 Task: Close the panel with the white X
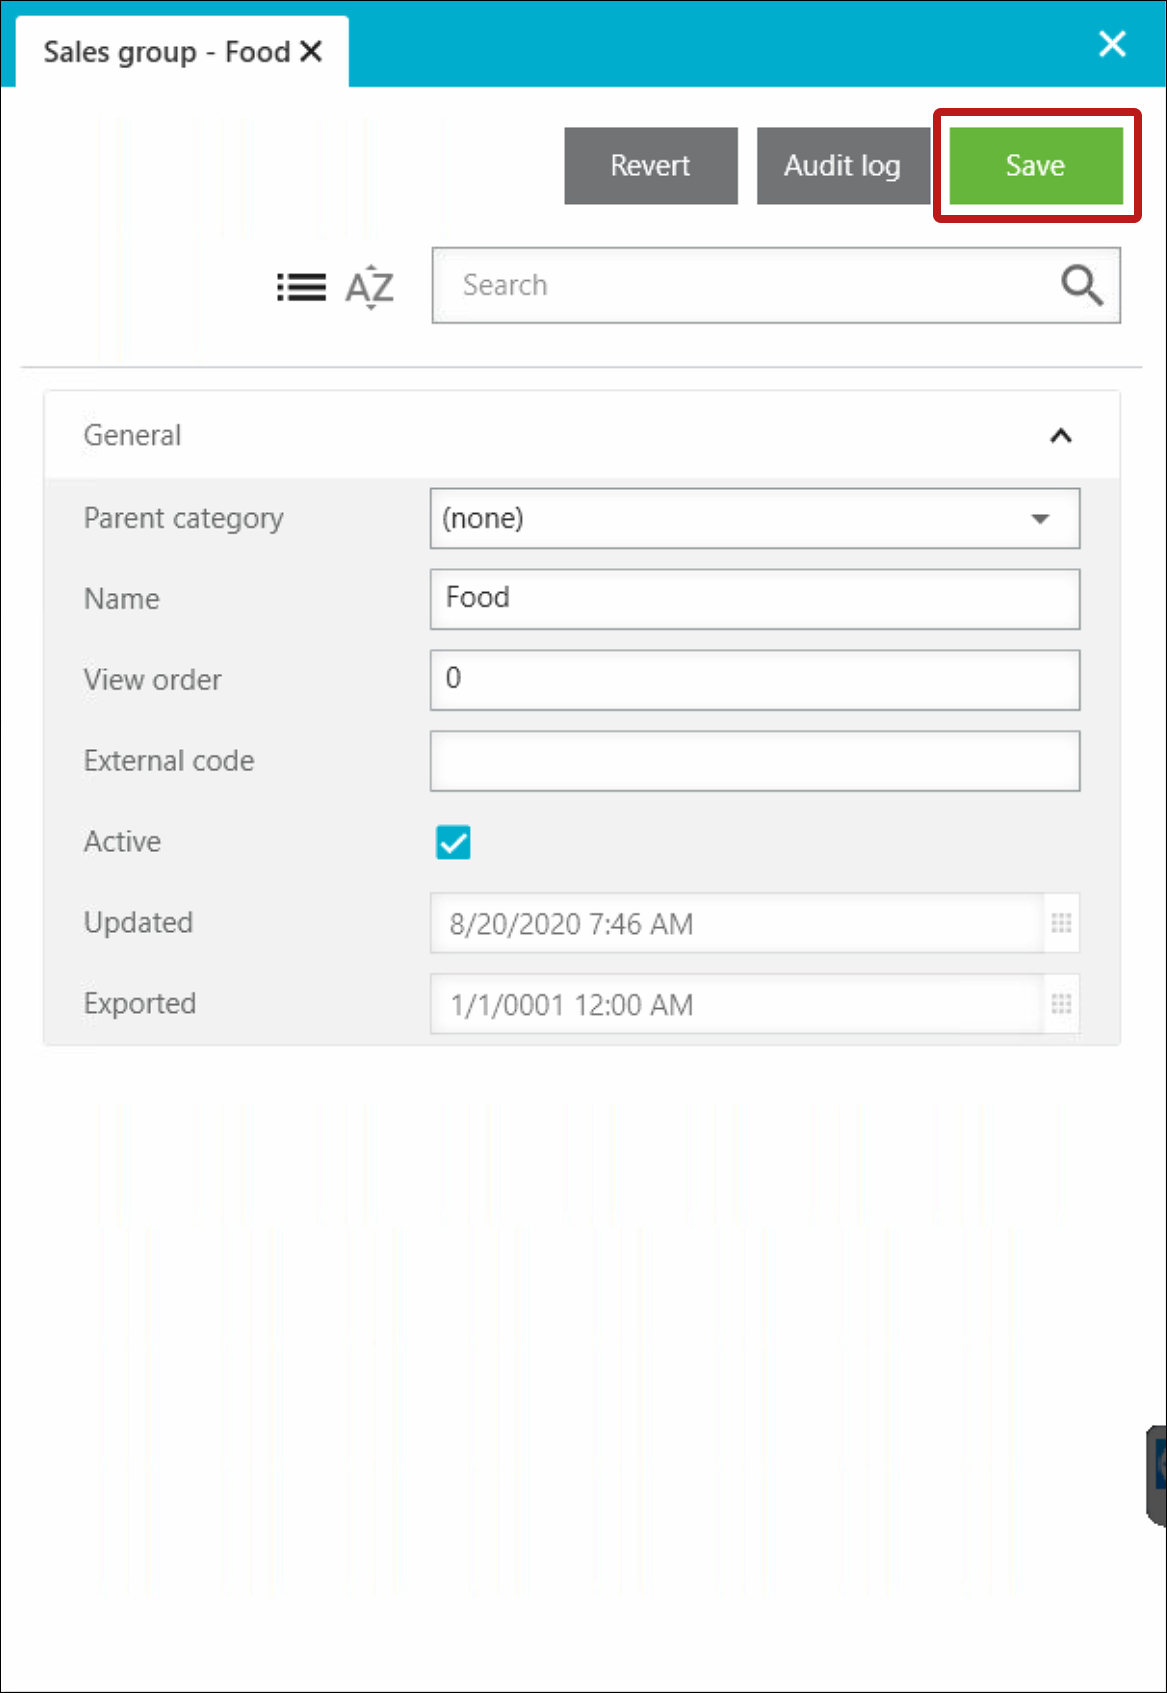[x=1112, y=44]
